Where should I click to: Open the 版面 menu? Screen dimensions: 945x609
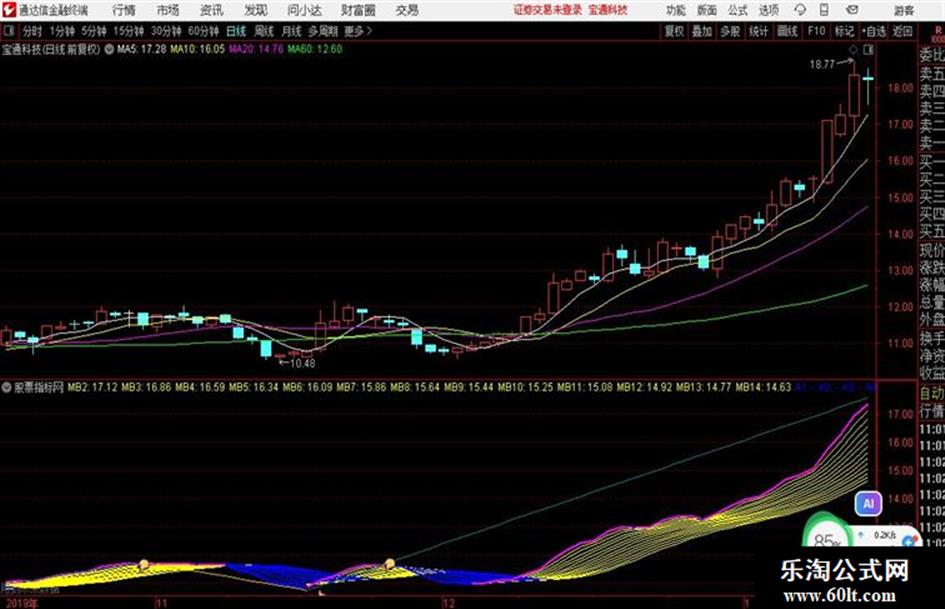pos(706,10)
